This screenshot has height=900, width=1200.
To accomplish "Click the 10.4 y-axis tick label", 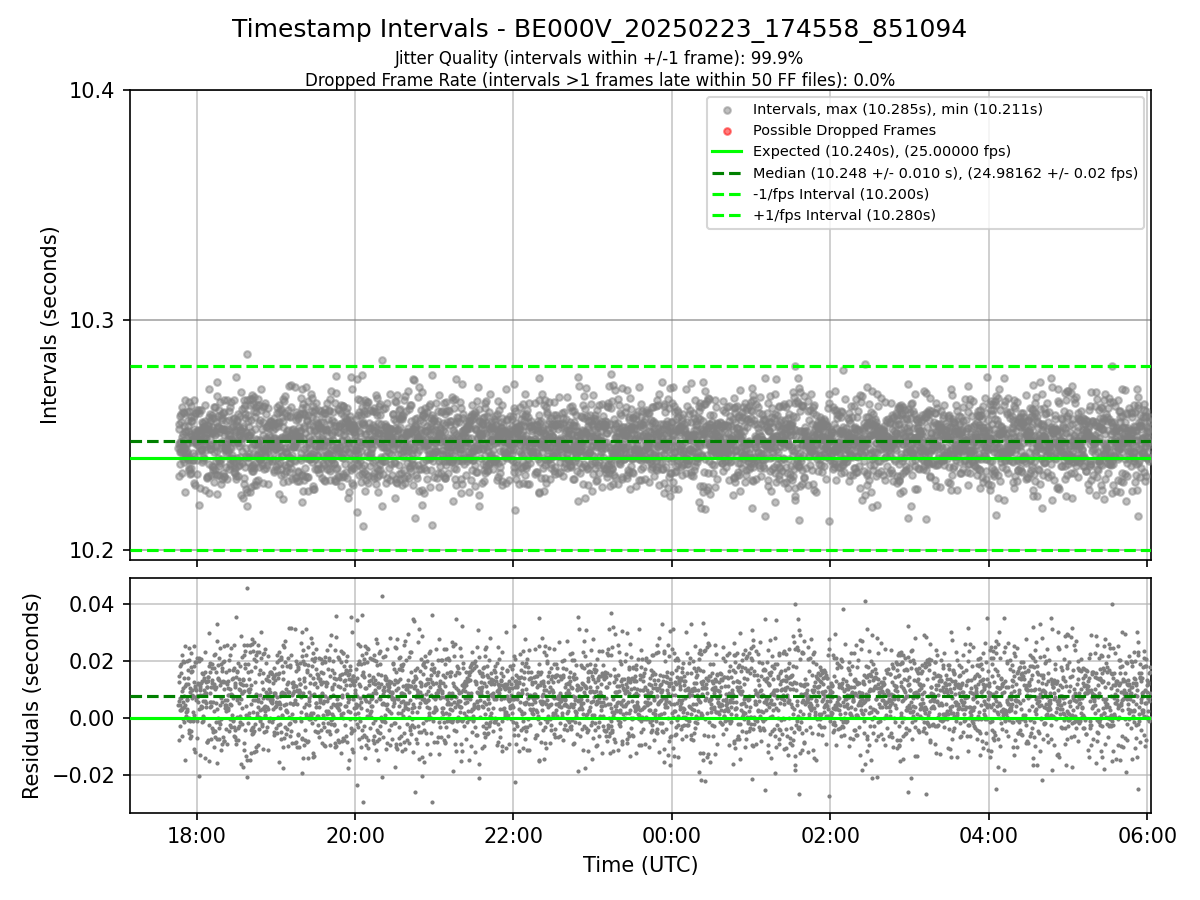I will 94,91.
